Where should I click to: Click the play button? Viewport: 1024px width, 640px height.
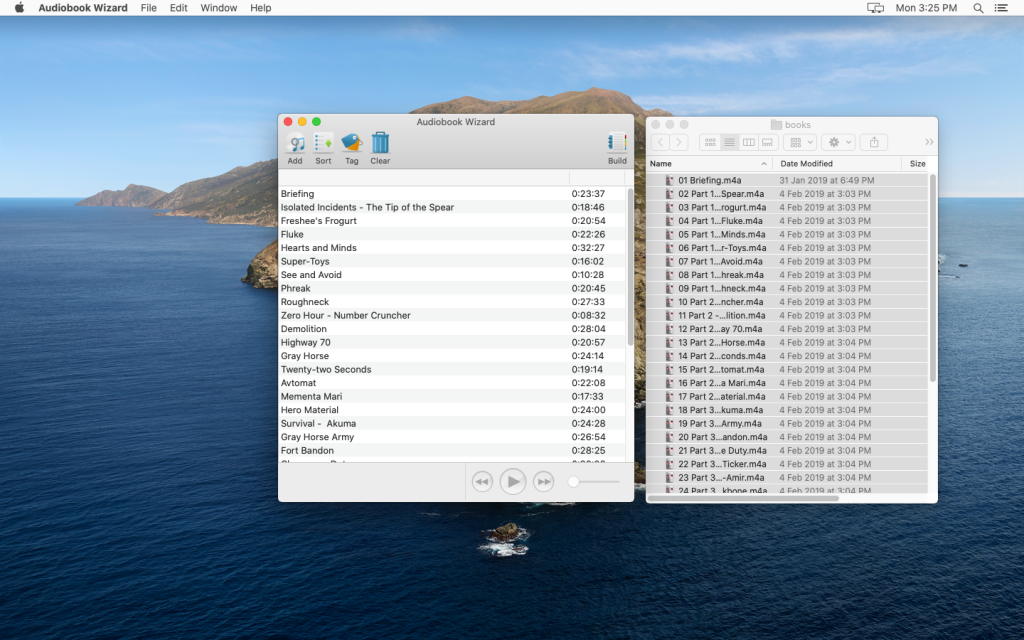click(x=513, y=482)
